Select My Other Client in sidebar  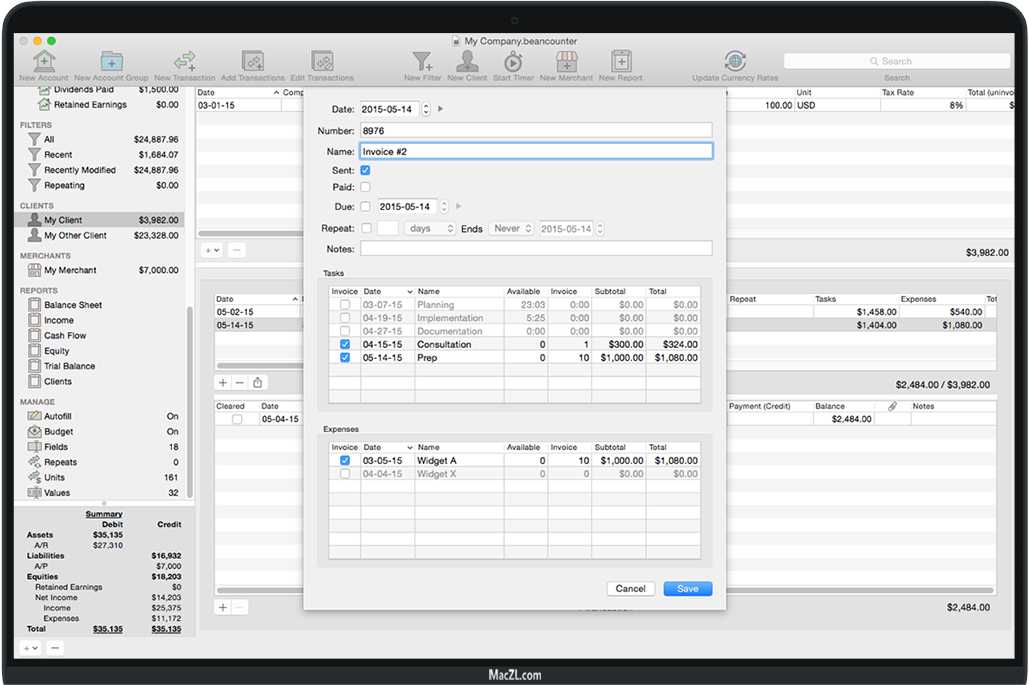pyautogui.click(x=75, y=236)
